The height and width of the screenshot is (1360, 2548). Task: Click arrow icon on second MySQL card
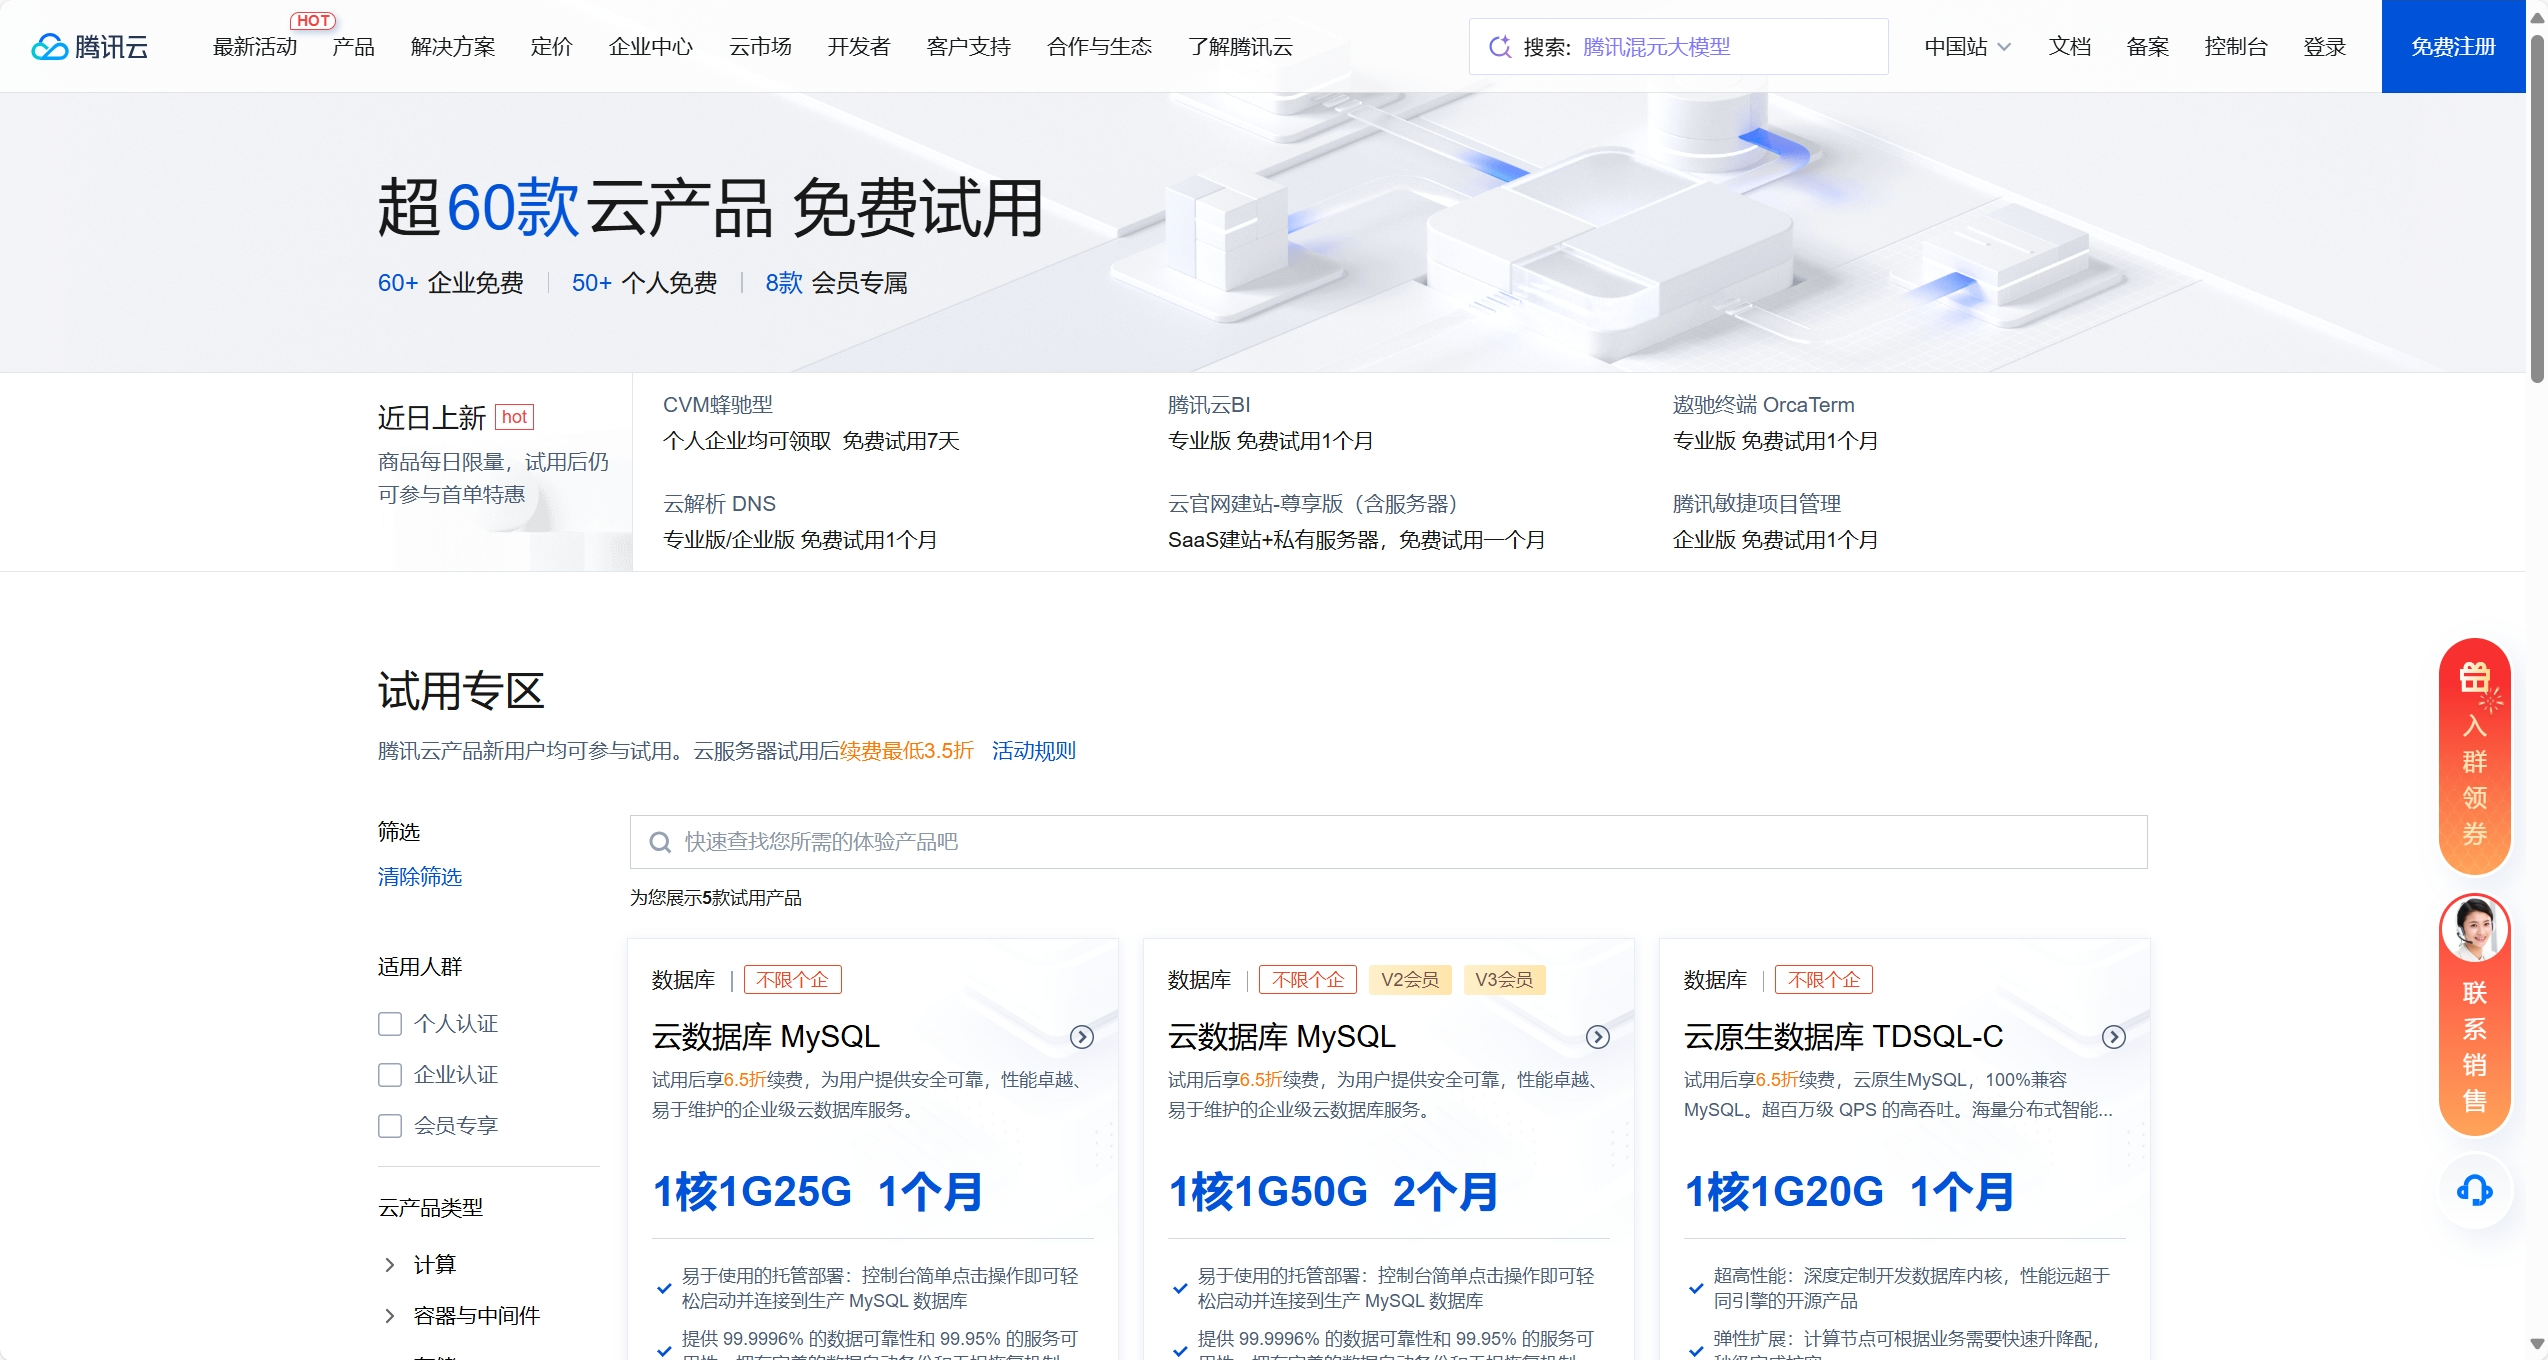1597,1037
